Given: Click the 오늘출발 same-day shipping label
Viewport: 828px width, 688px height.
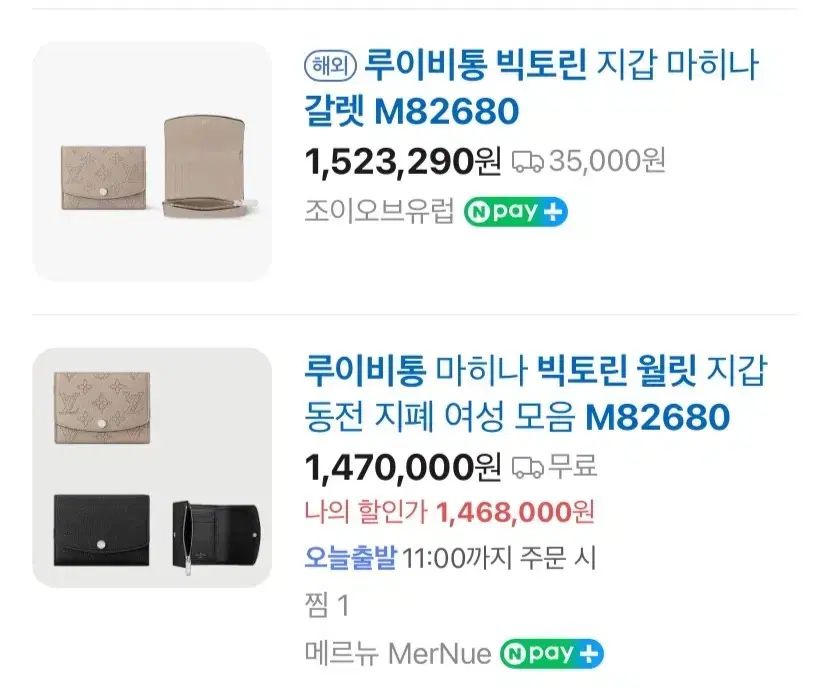Looking at the screenshot, I should 351,559.
